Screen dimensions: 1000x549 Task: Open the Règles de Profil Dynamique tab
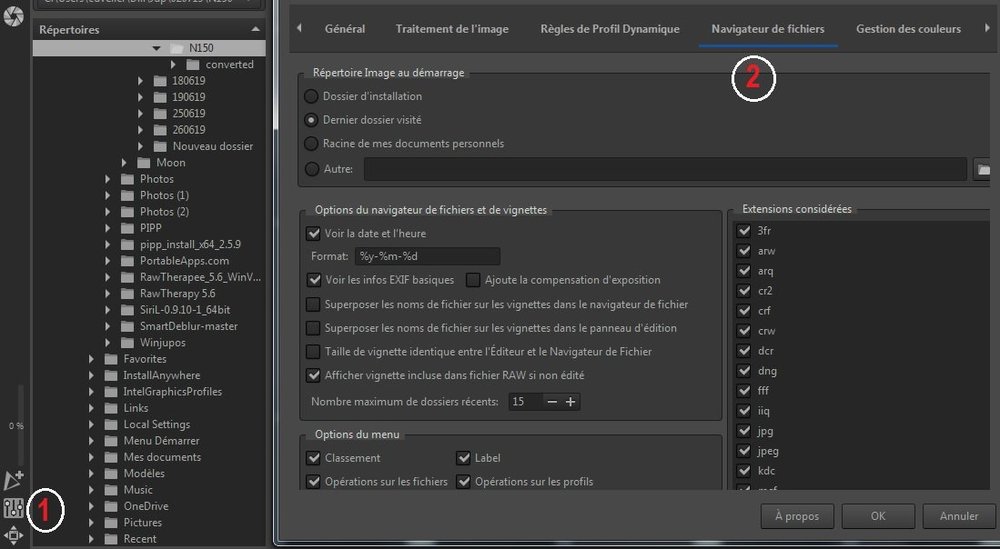click(610, 29)
